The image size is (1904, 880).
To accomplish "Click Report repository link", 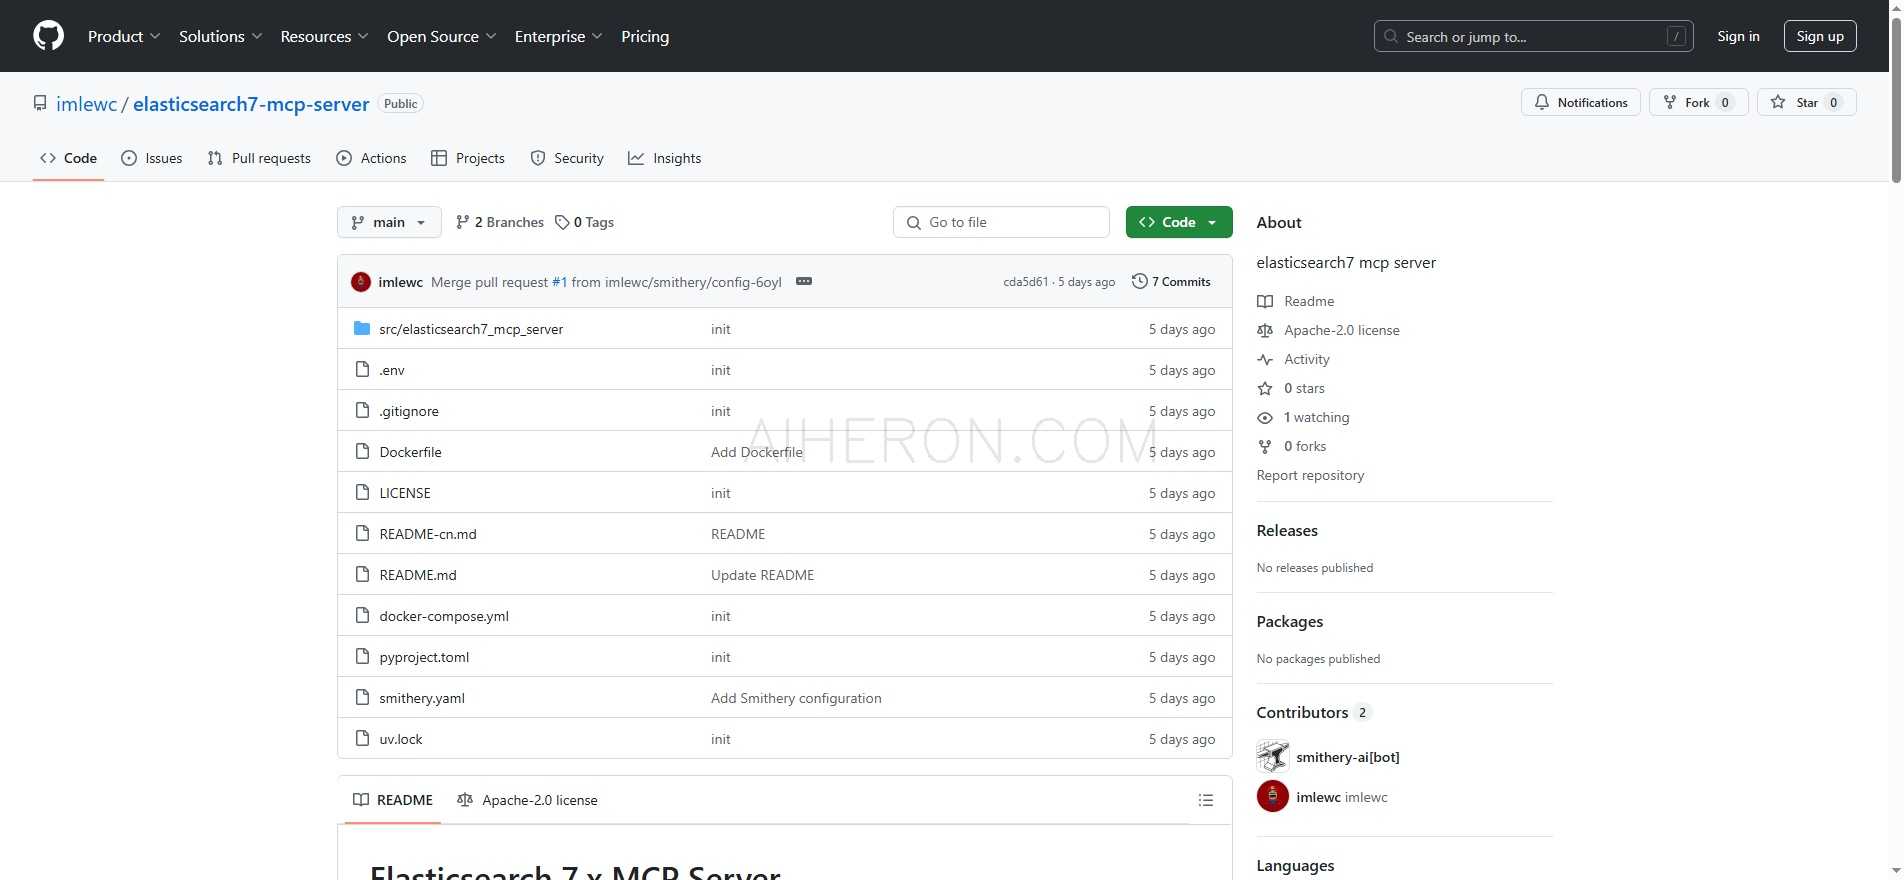I will point(1310,475).
